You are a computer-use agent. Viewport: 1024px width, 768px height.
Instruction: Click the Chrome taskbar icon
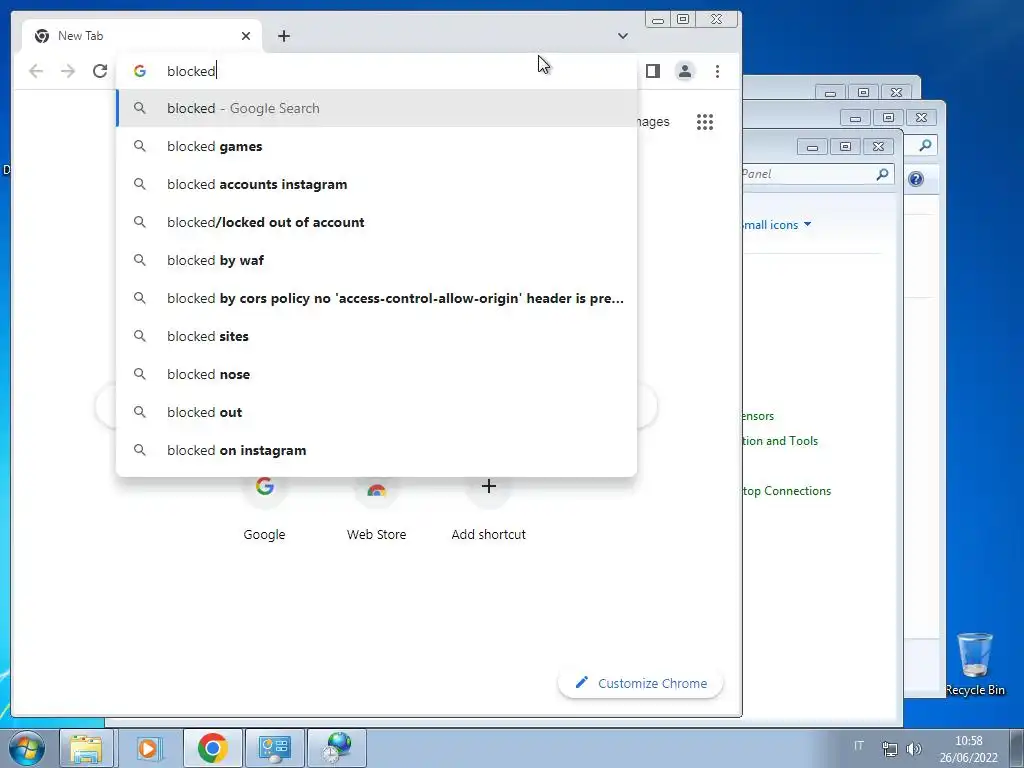point(212,748)
